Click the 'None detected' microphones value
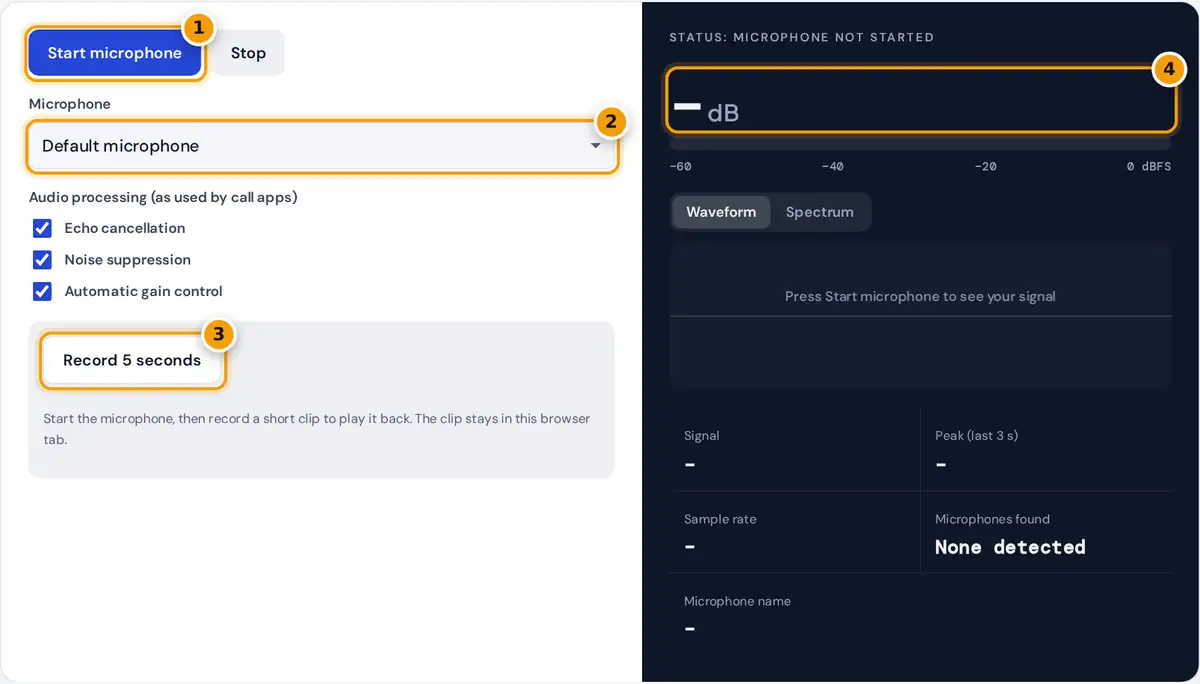The width and height of the screenshot is (1200, 684). click(1010, 547)
